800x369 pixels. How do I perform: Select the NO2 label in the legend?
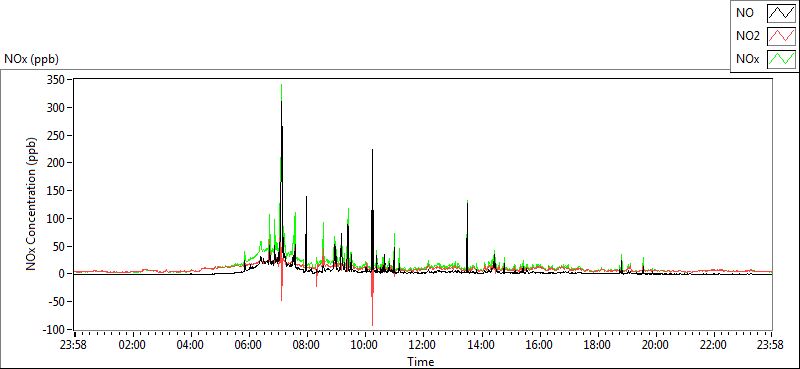[x=748, y=36]
